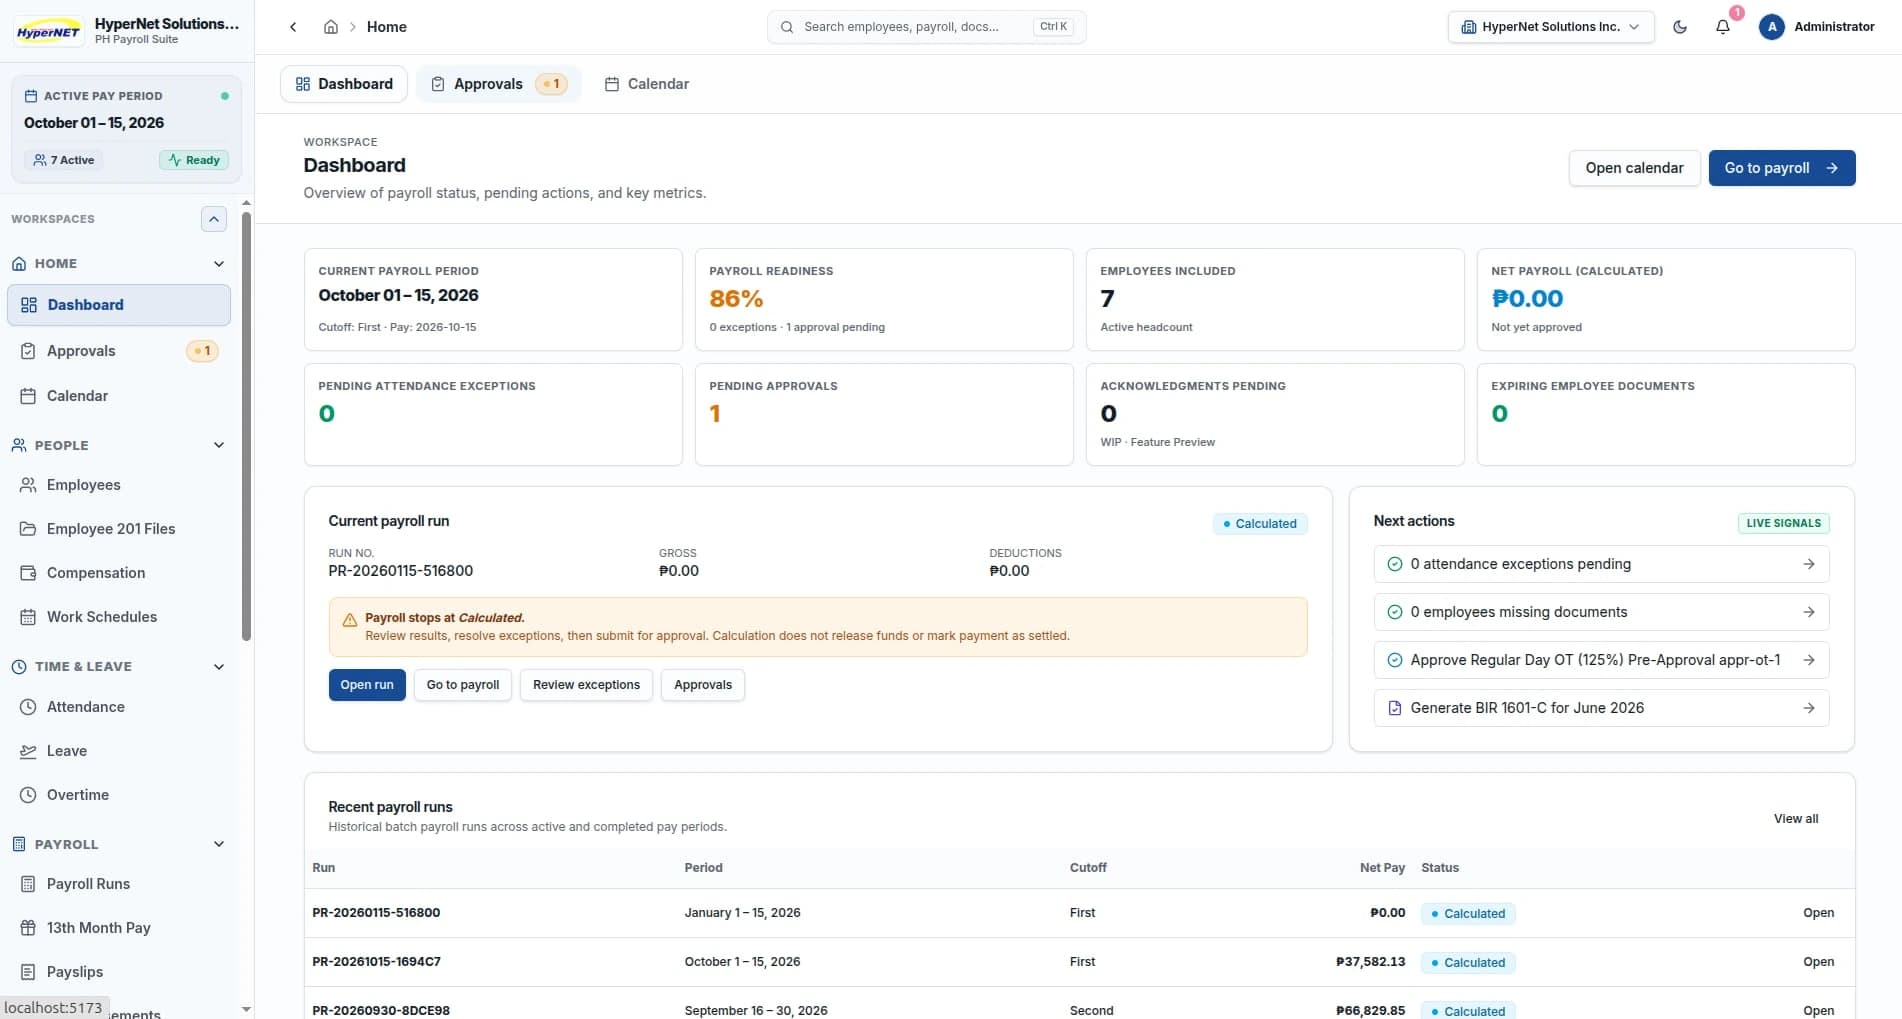Collapse the TIME & LEAVE group
The width and height of the screenshot is (1902, 1019).
coord(219,667)
